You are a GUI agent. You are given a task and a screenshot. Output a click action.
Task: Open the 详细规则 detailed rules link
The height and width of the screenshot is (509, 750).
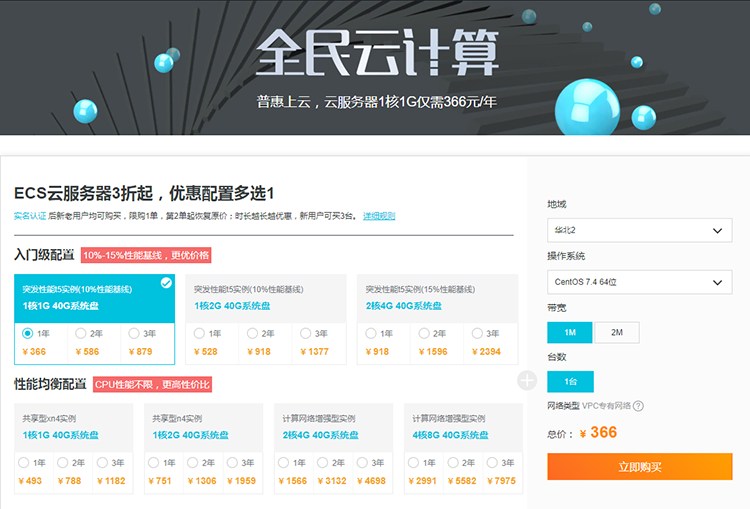379,216
